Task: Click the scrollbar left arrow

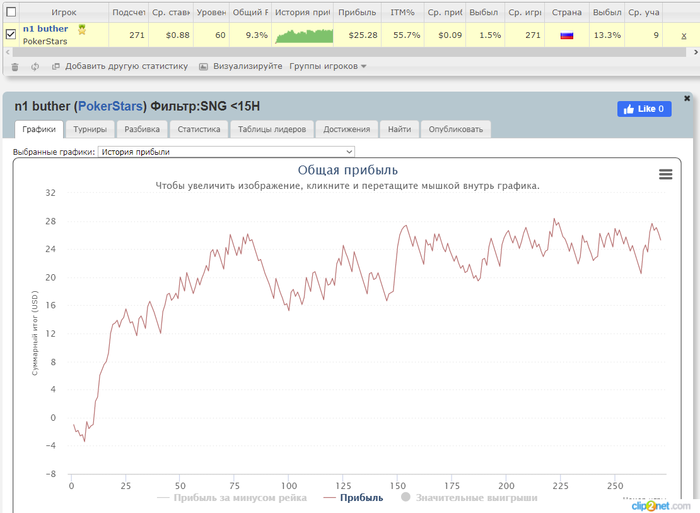Action: click(8, 52)
